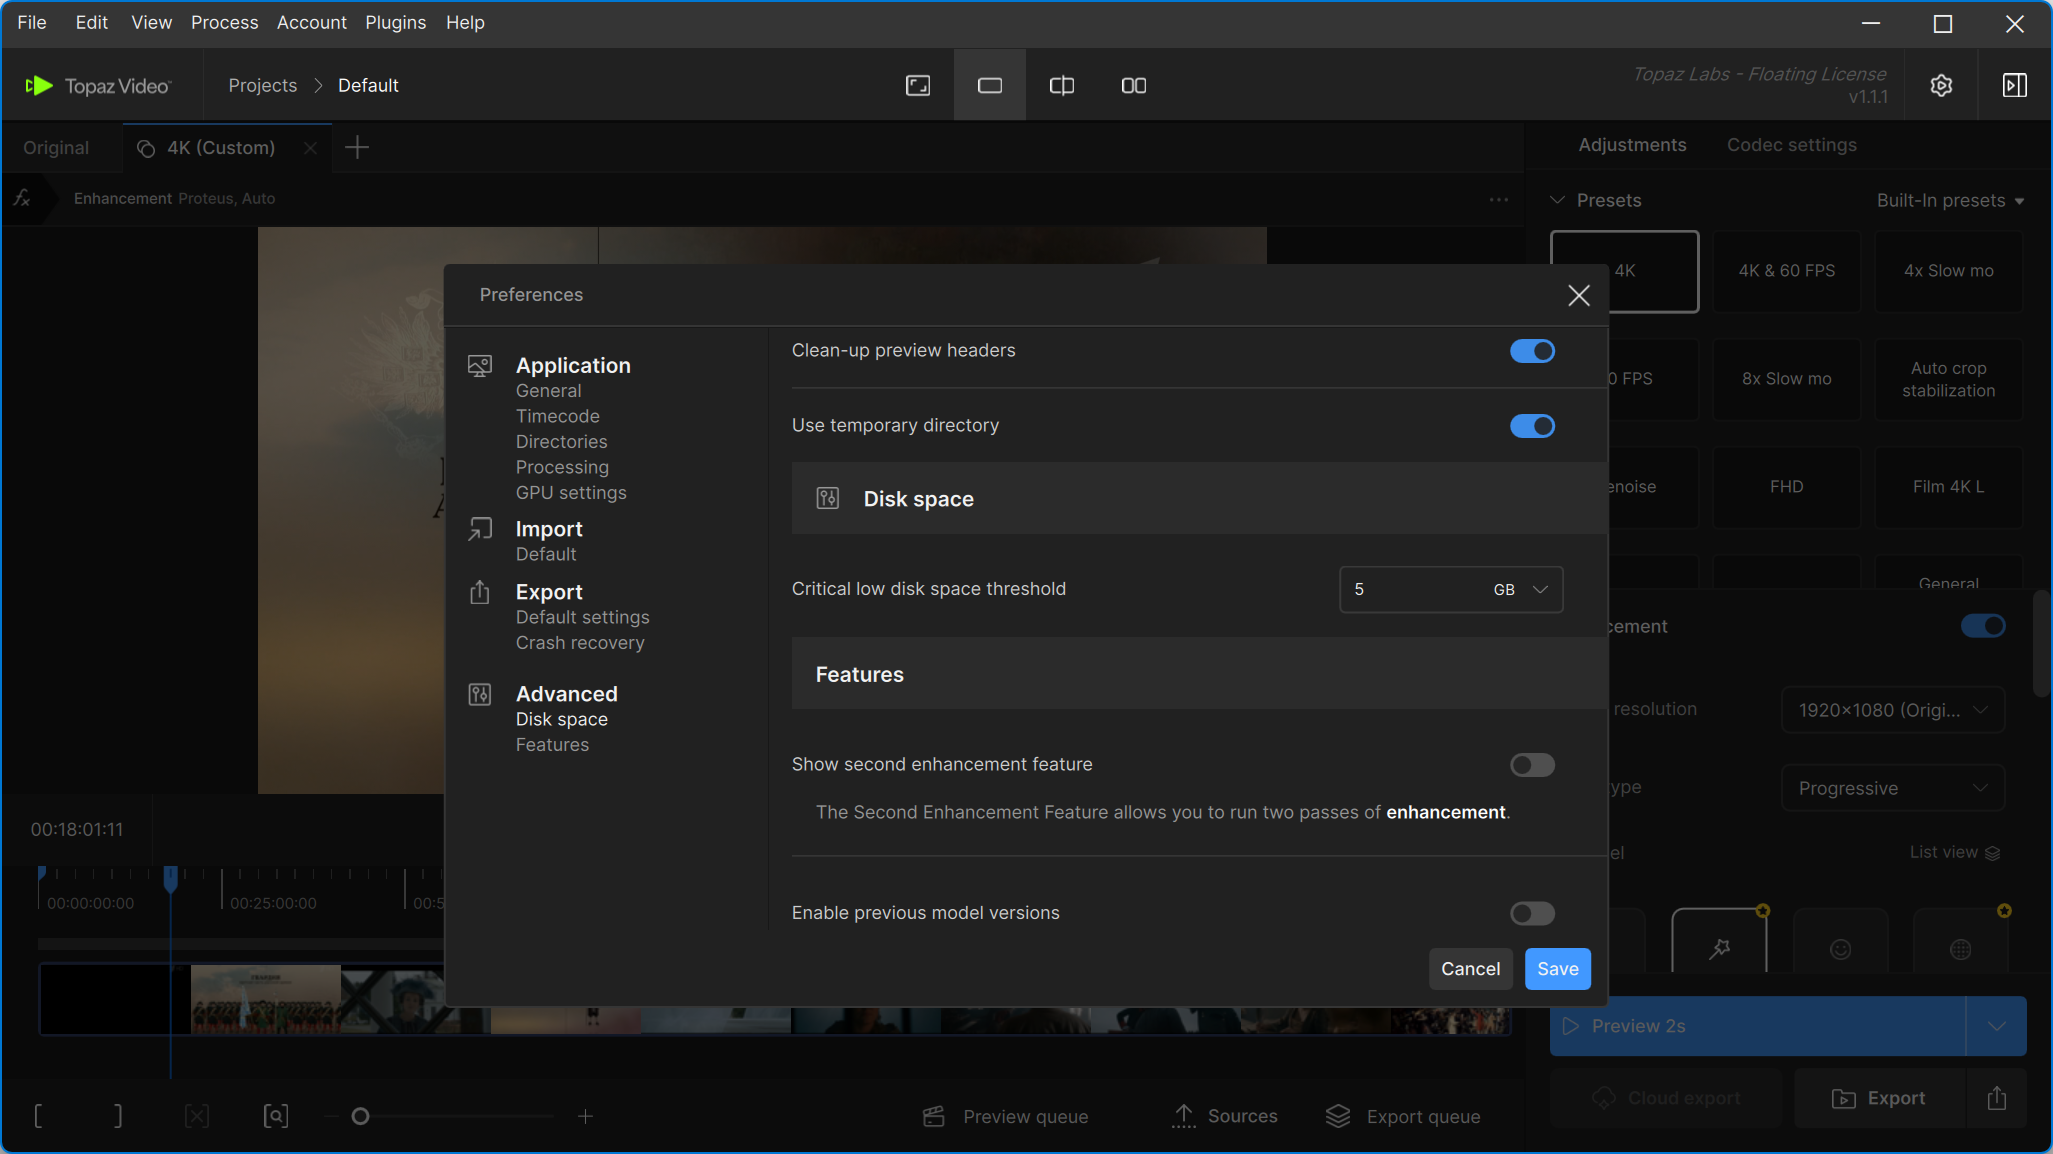Select single view layout icon
The image size is (2053, 1154).
point(990,86)
